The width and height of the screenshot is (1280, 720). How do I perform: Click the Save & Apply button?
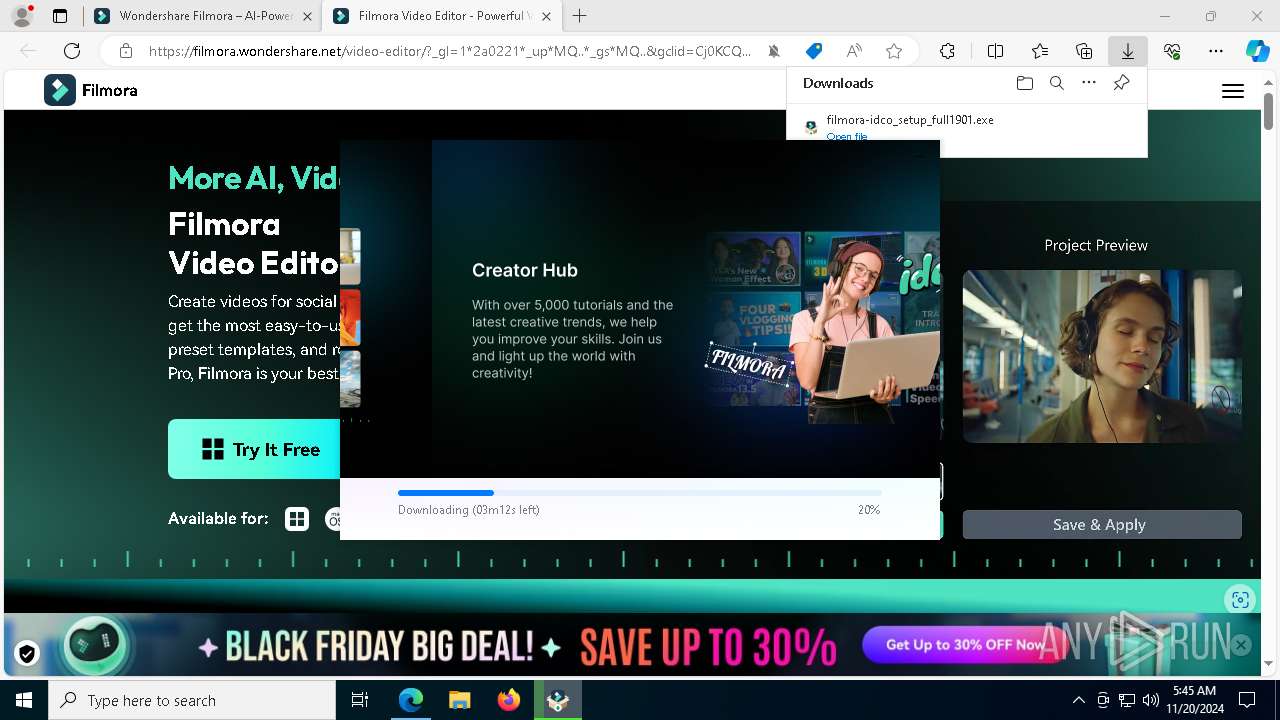(1102, 525)
